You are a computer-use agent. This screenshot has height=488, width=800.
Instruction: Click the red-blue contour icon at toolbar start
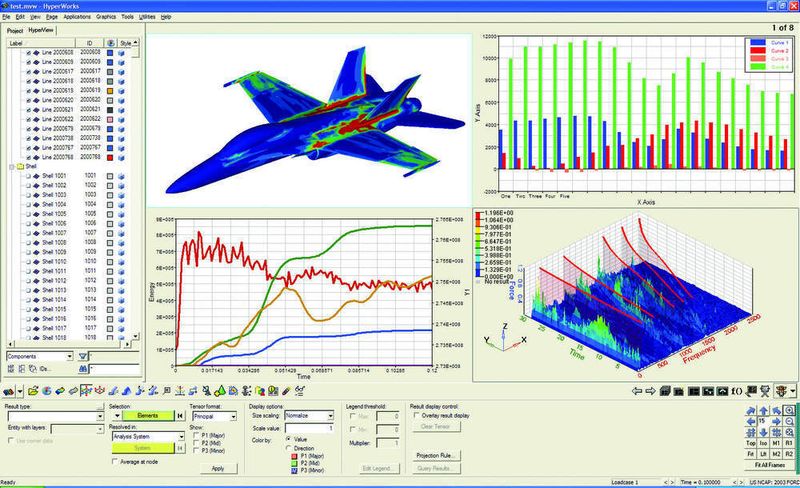[x=9, y=392]
